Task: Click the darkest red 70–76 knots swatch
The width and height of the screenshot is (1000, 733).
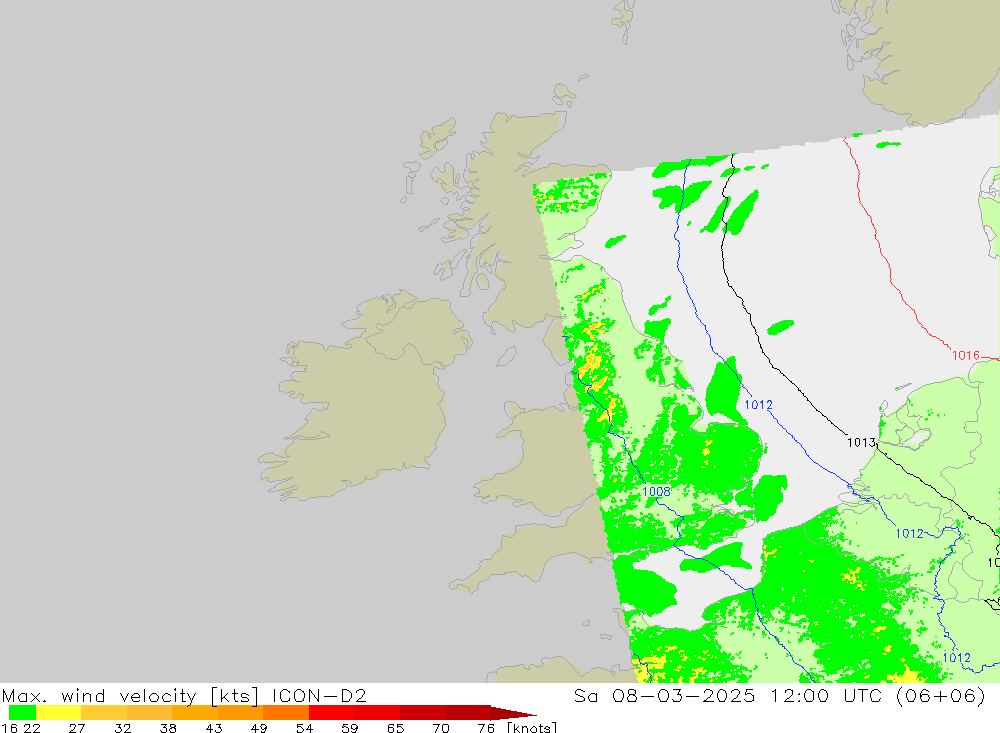Action: 467,713
